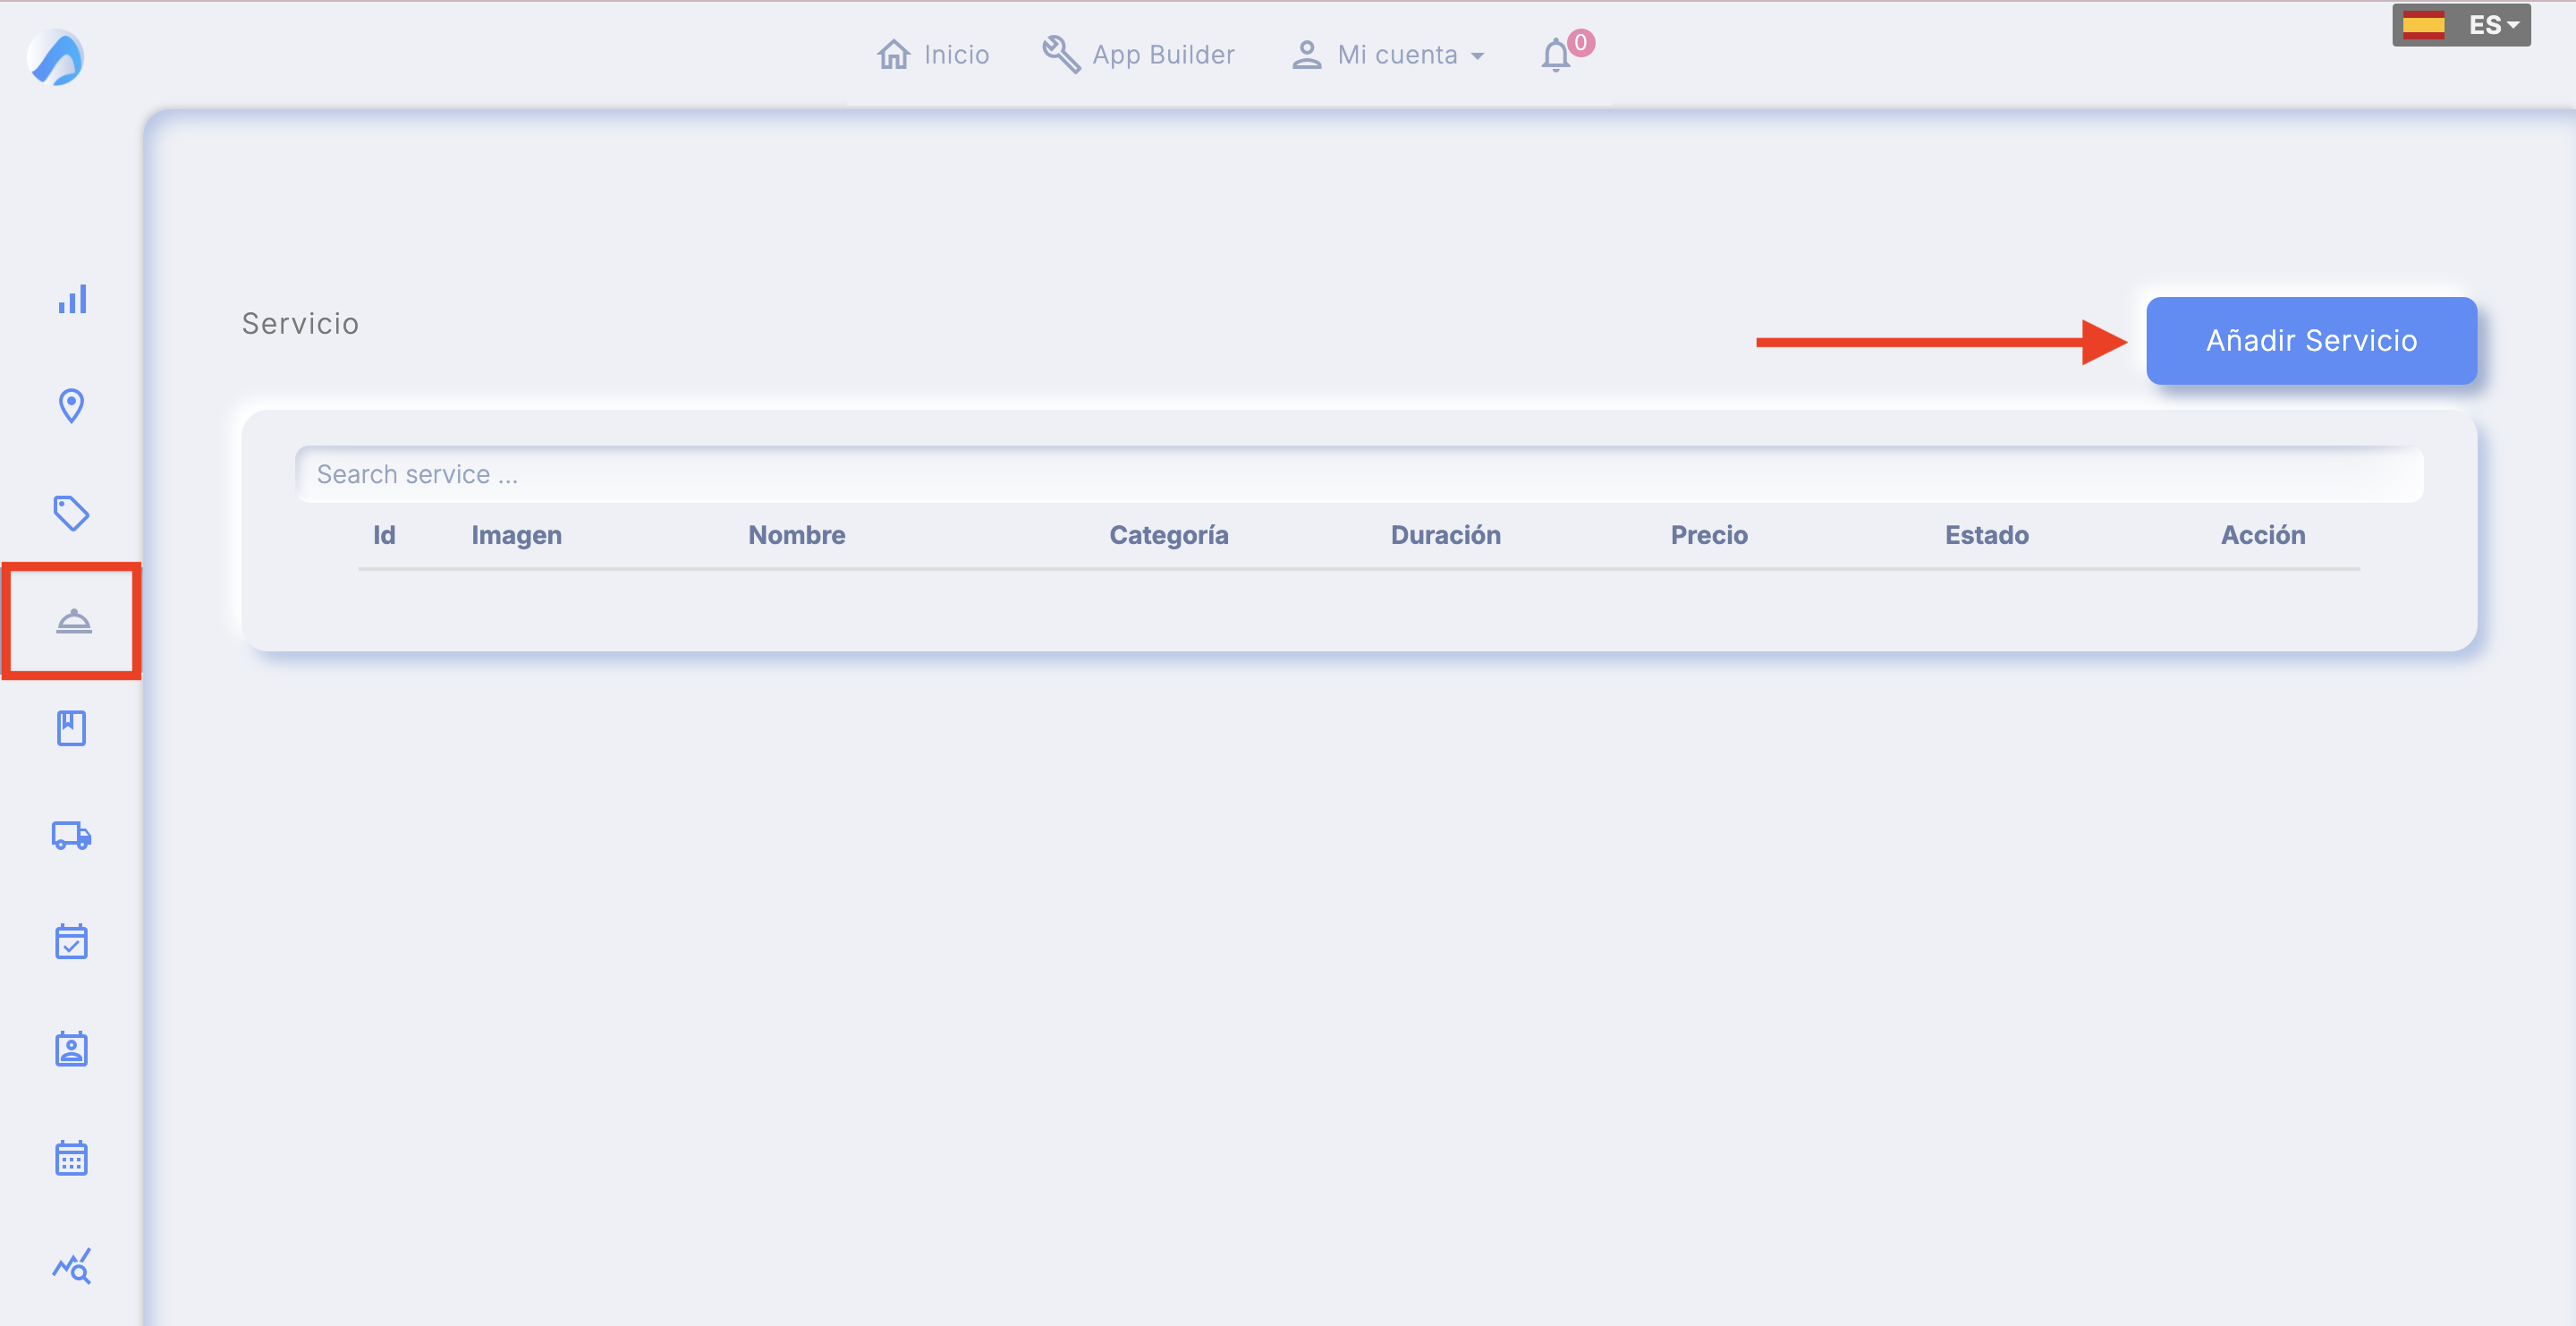
Task: Click the Estado column header
Action: 1986,535
